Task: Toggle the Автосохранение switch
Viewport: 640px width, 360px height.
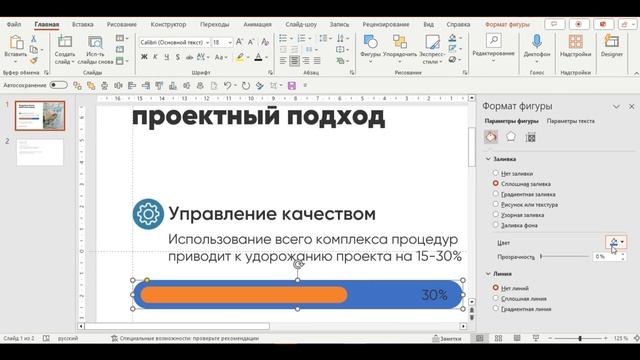Action: tap(58, 85)
